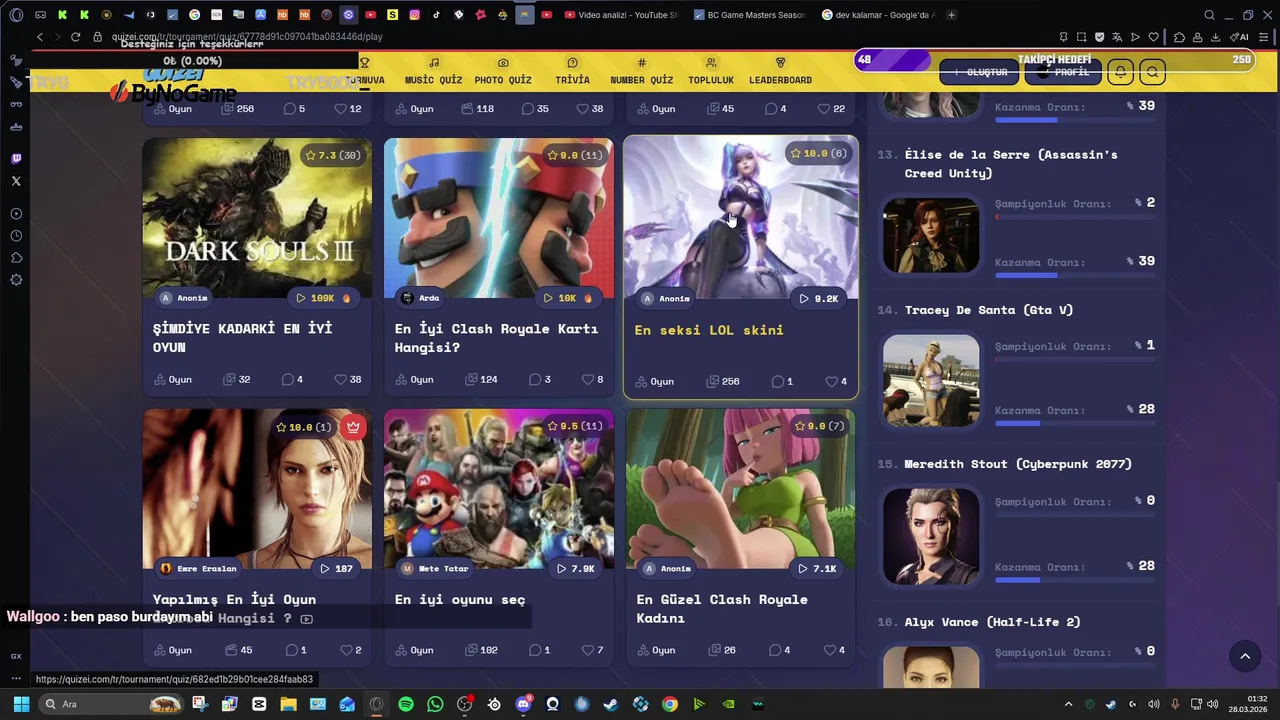Viewport: 1280px width, 720px height.
Task: Open comments on Clash Royale card quiz showing 3
Action: (x=540, y=379)
